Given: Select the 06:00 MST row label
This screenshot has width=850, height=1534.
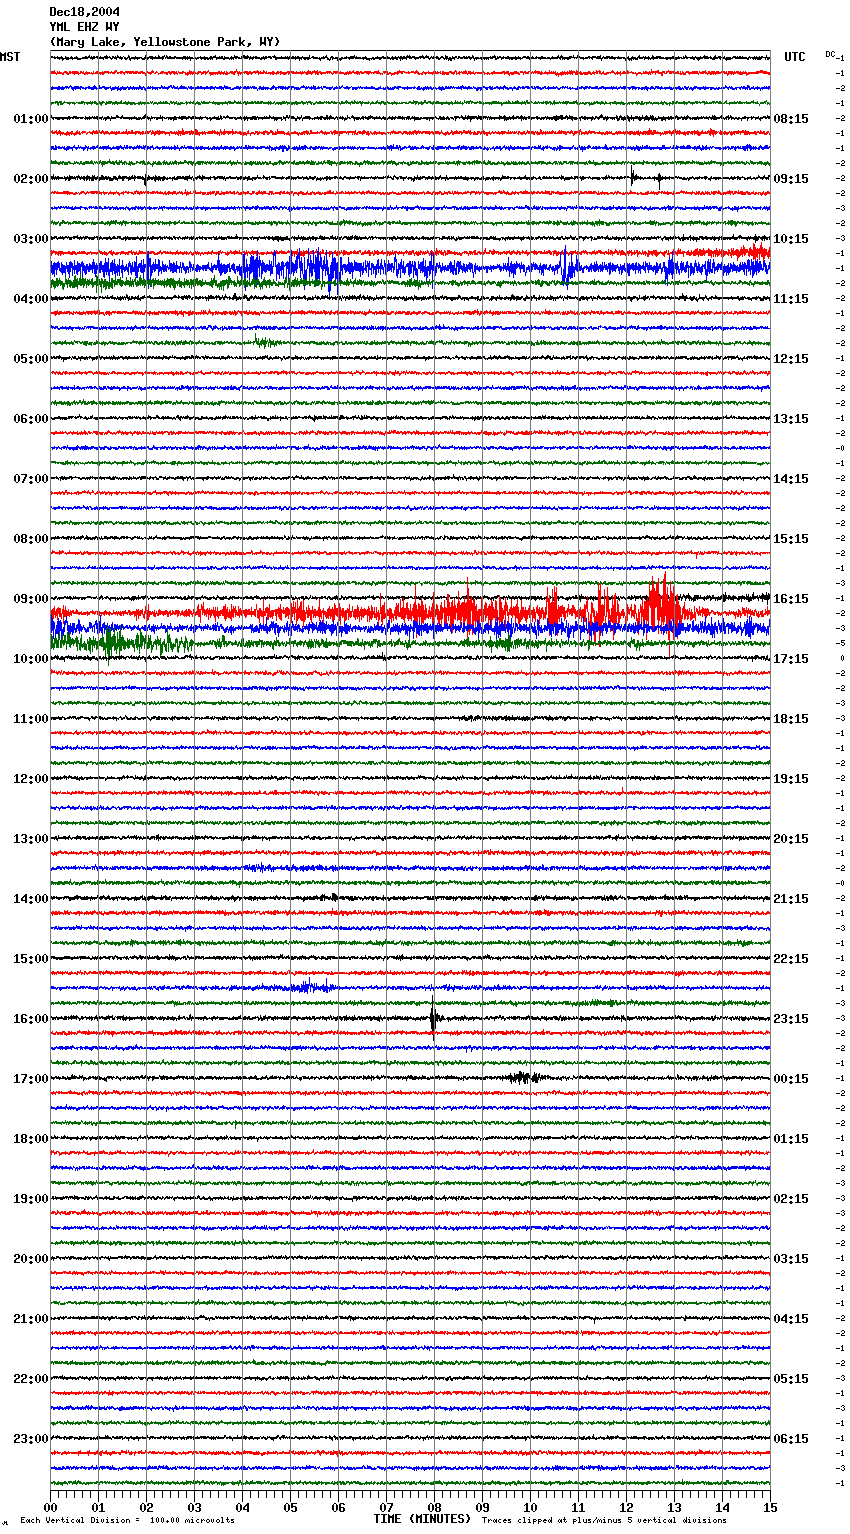Looking at the screenshot, I should point(30,419).
